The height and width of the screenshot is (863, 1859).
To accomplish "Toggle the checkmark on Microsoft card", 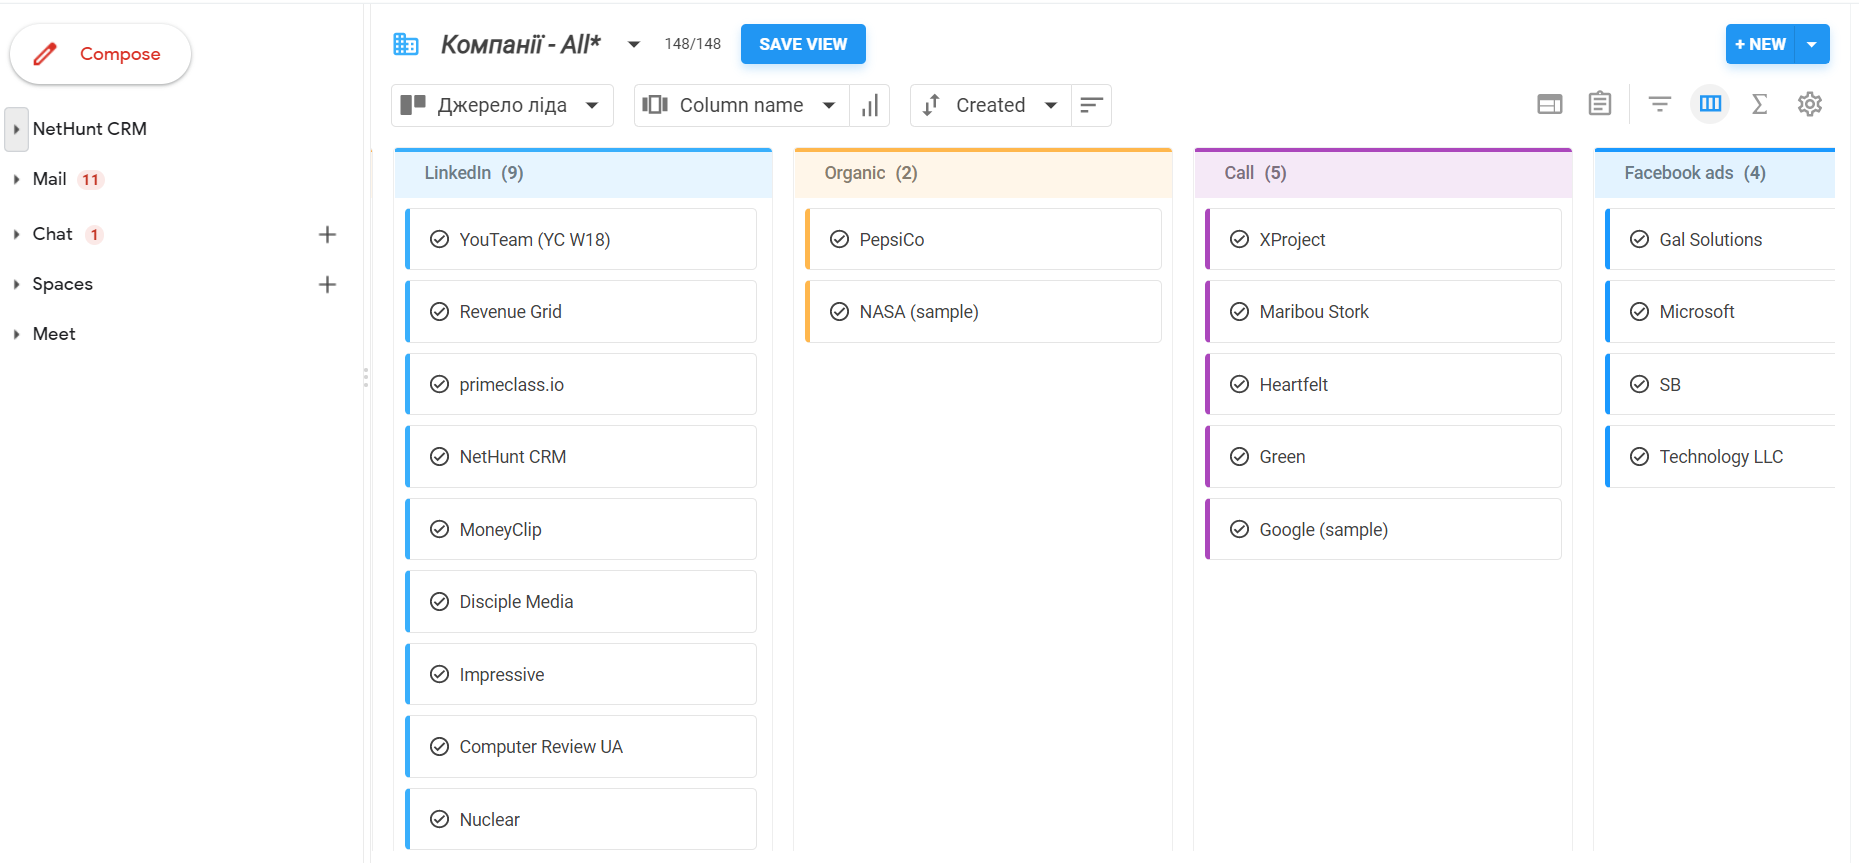I will click(1639, 312).
